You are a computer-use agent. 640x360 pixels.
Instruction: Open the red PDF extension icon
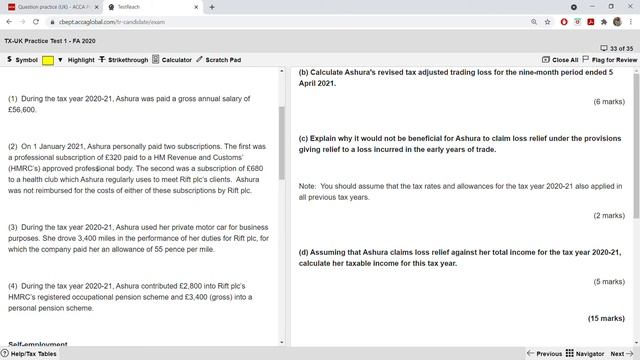pos(591,22)
